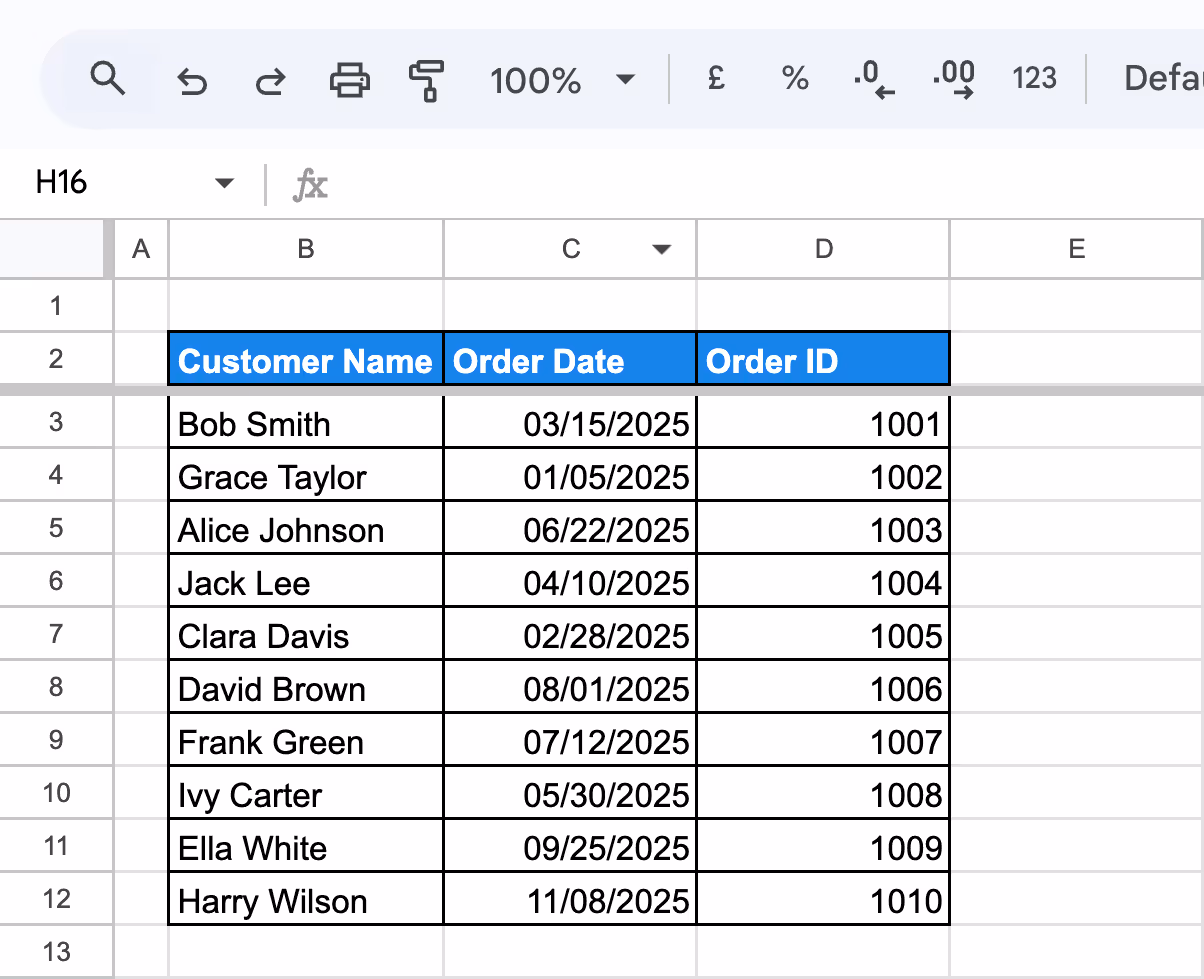The height and width of the screenshot is (979, 1204).
Task: Select column E header
Action: tap(1077, 249)
